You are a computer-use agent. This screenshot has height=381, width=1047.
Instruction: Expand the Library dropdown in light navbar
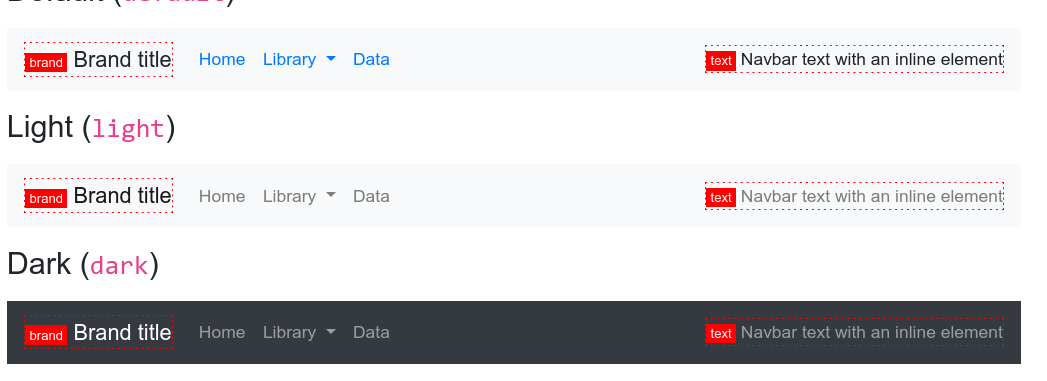299,196
